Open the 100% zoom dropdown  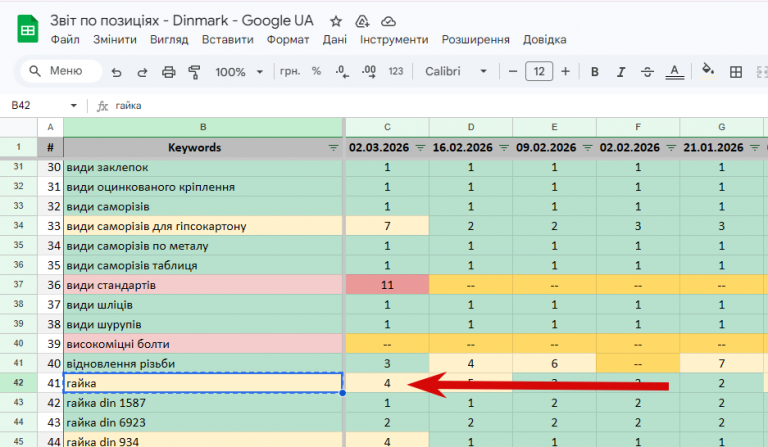(x=238, y=72)
